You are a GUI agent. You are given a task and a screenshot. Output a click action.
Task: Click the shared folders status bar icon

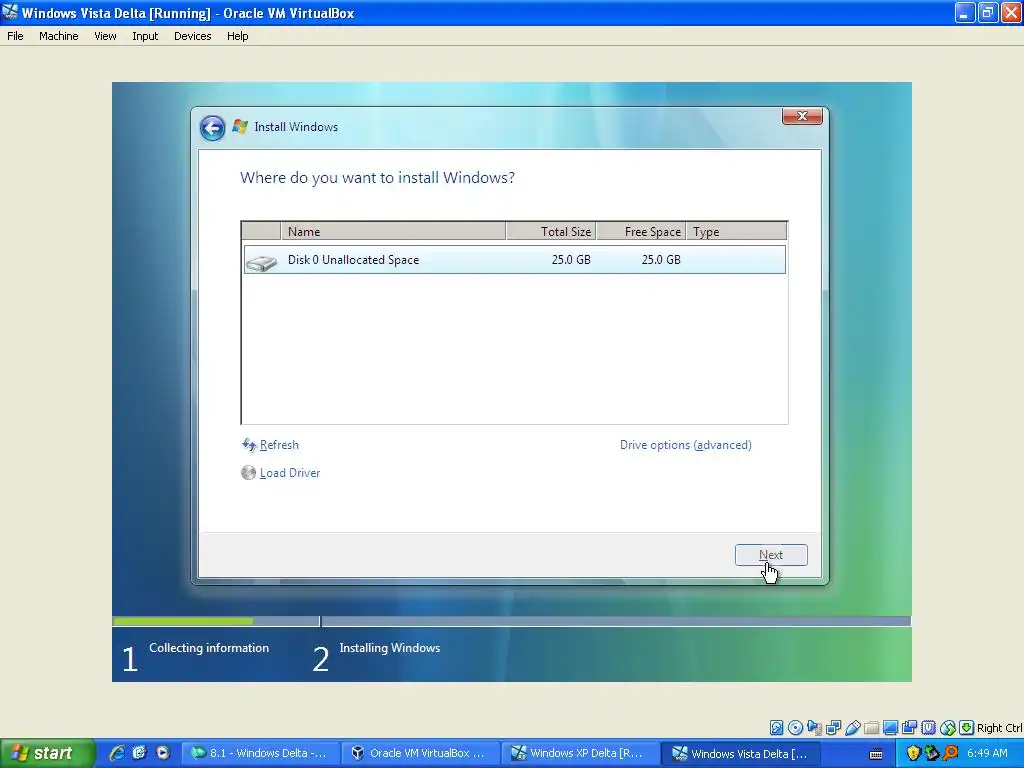(x=871, y=728)
